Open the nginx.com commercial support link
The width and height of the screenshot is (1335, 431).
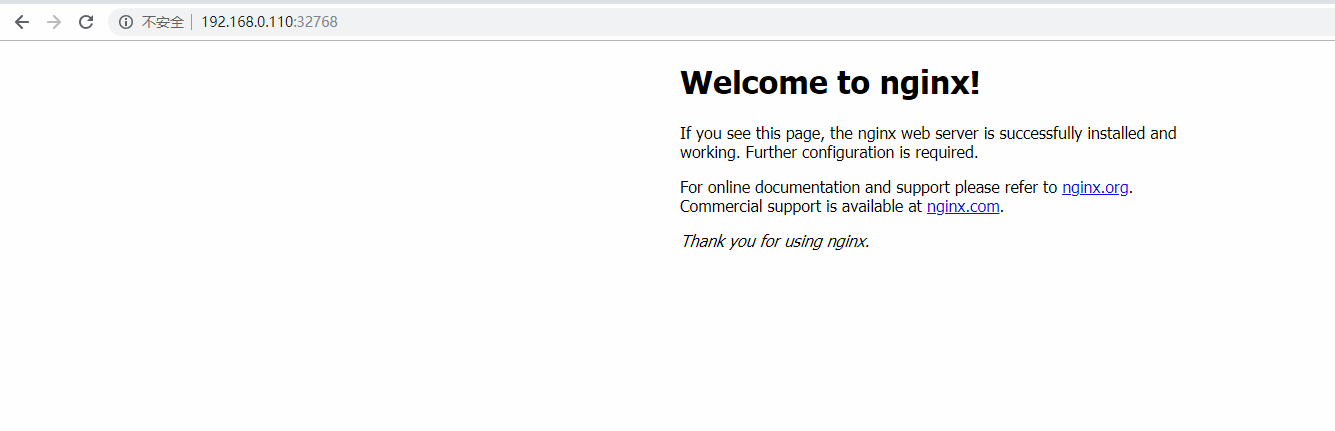click(963, 207)
